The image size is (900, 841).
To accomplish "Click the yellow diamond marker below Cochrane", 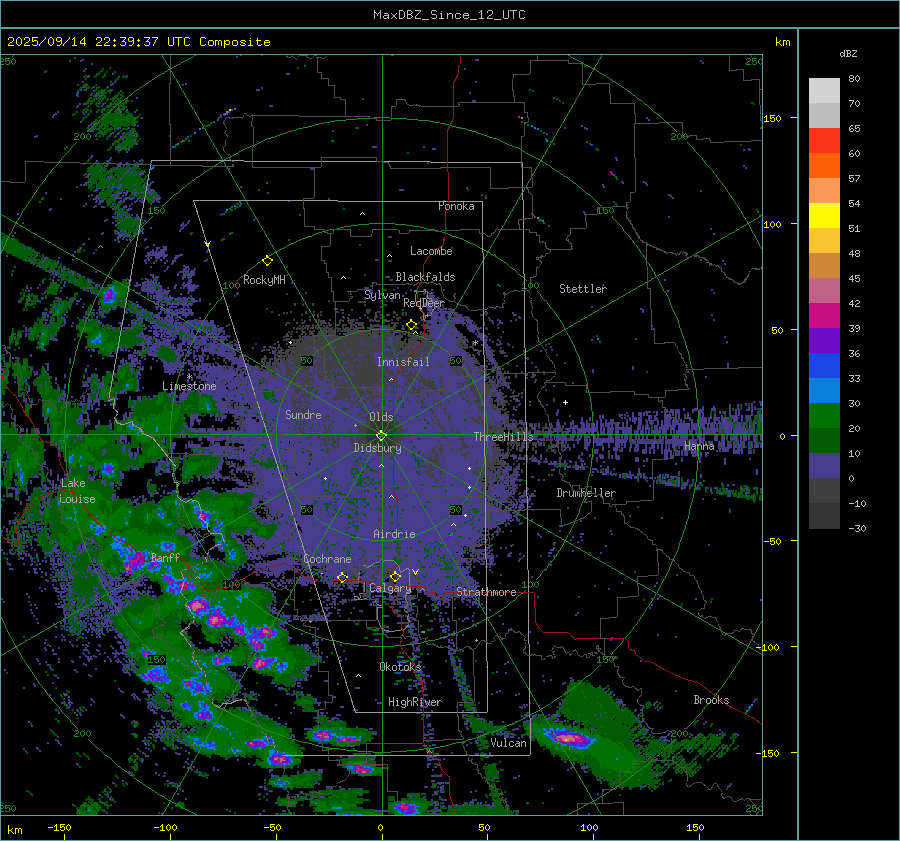I will 342,577.
